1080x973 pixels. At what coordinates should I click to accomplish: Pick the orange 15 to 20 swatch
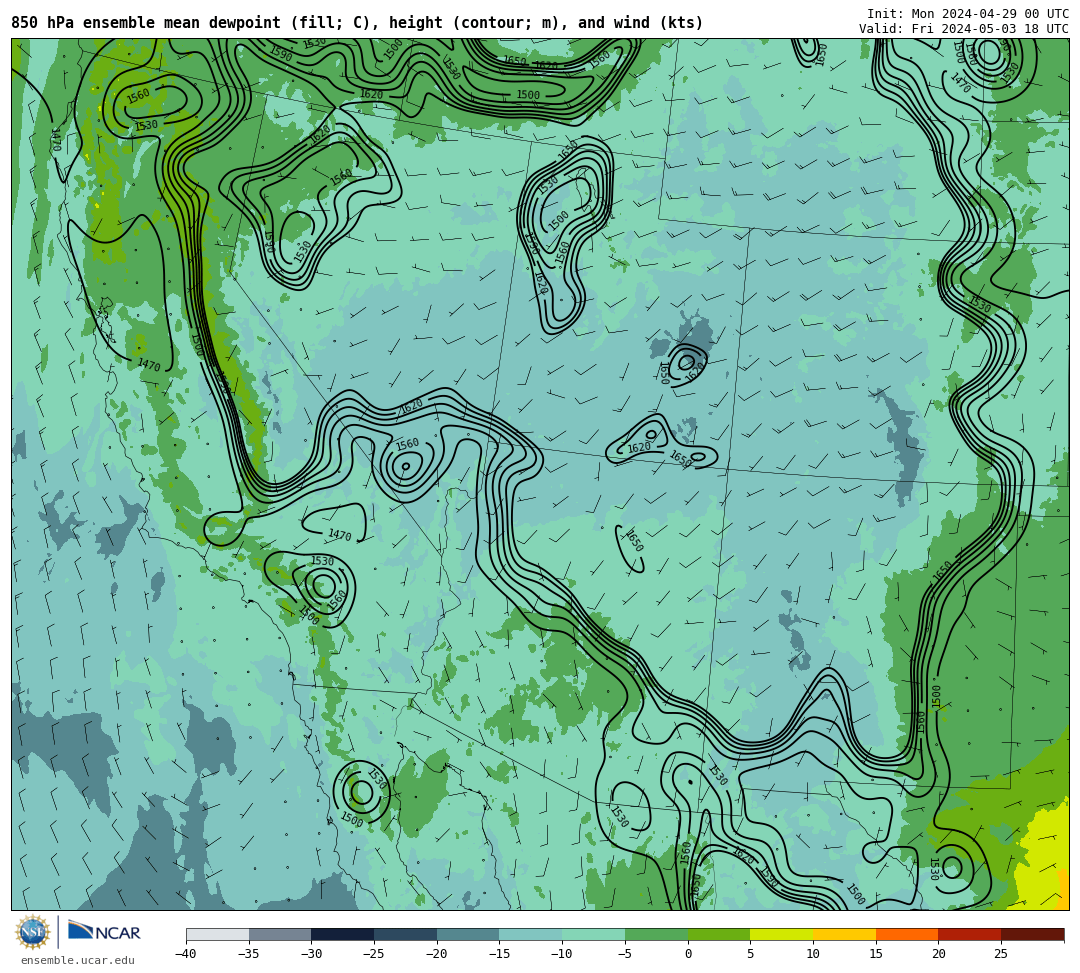(907, 934)
